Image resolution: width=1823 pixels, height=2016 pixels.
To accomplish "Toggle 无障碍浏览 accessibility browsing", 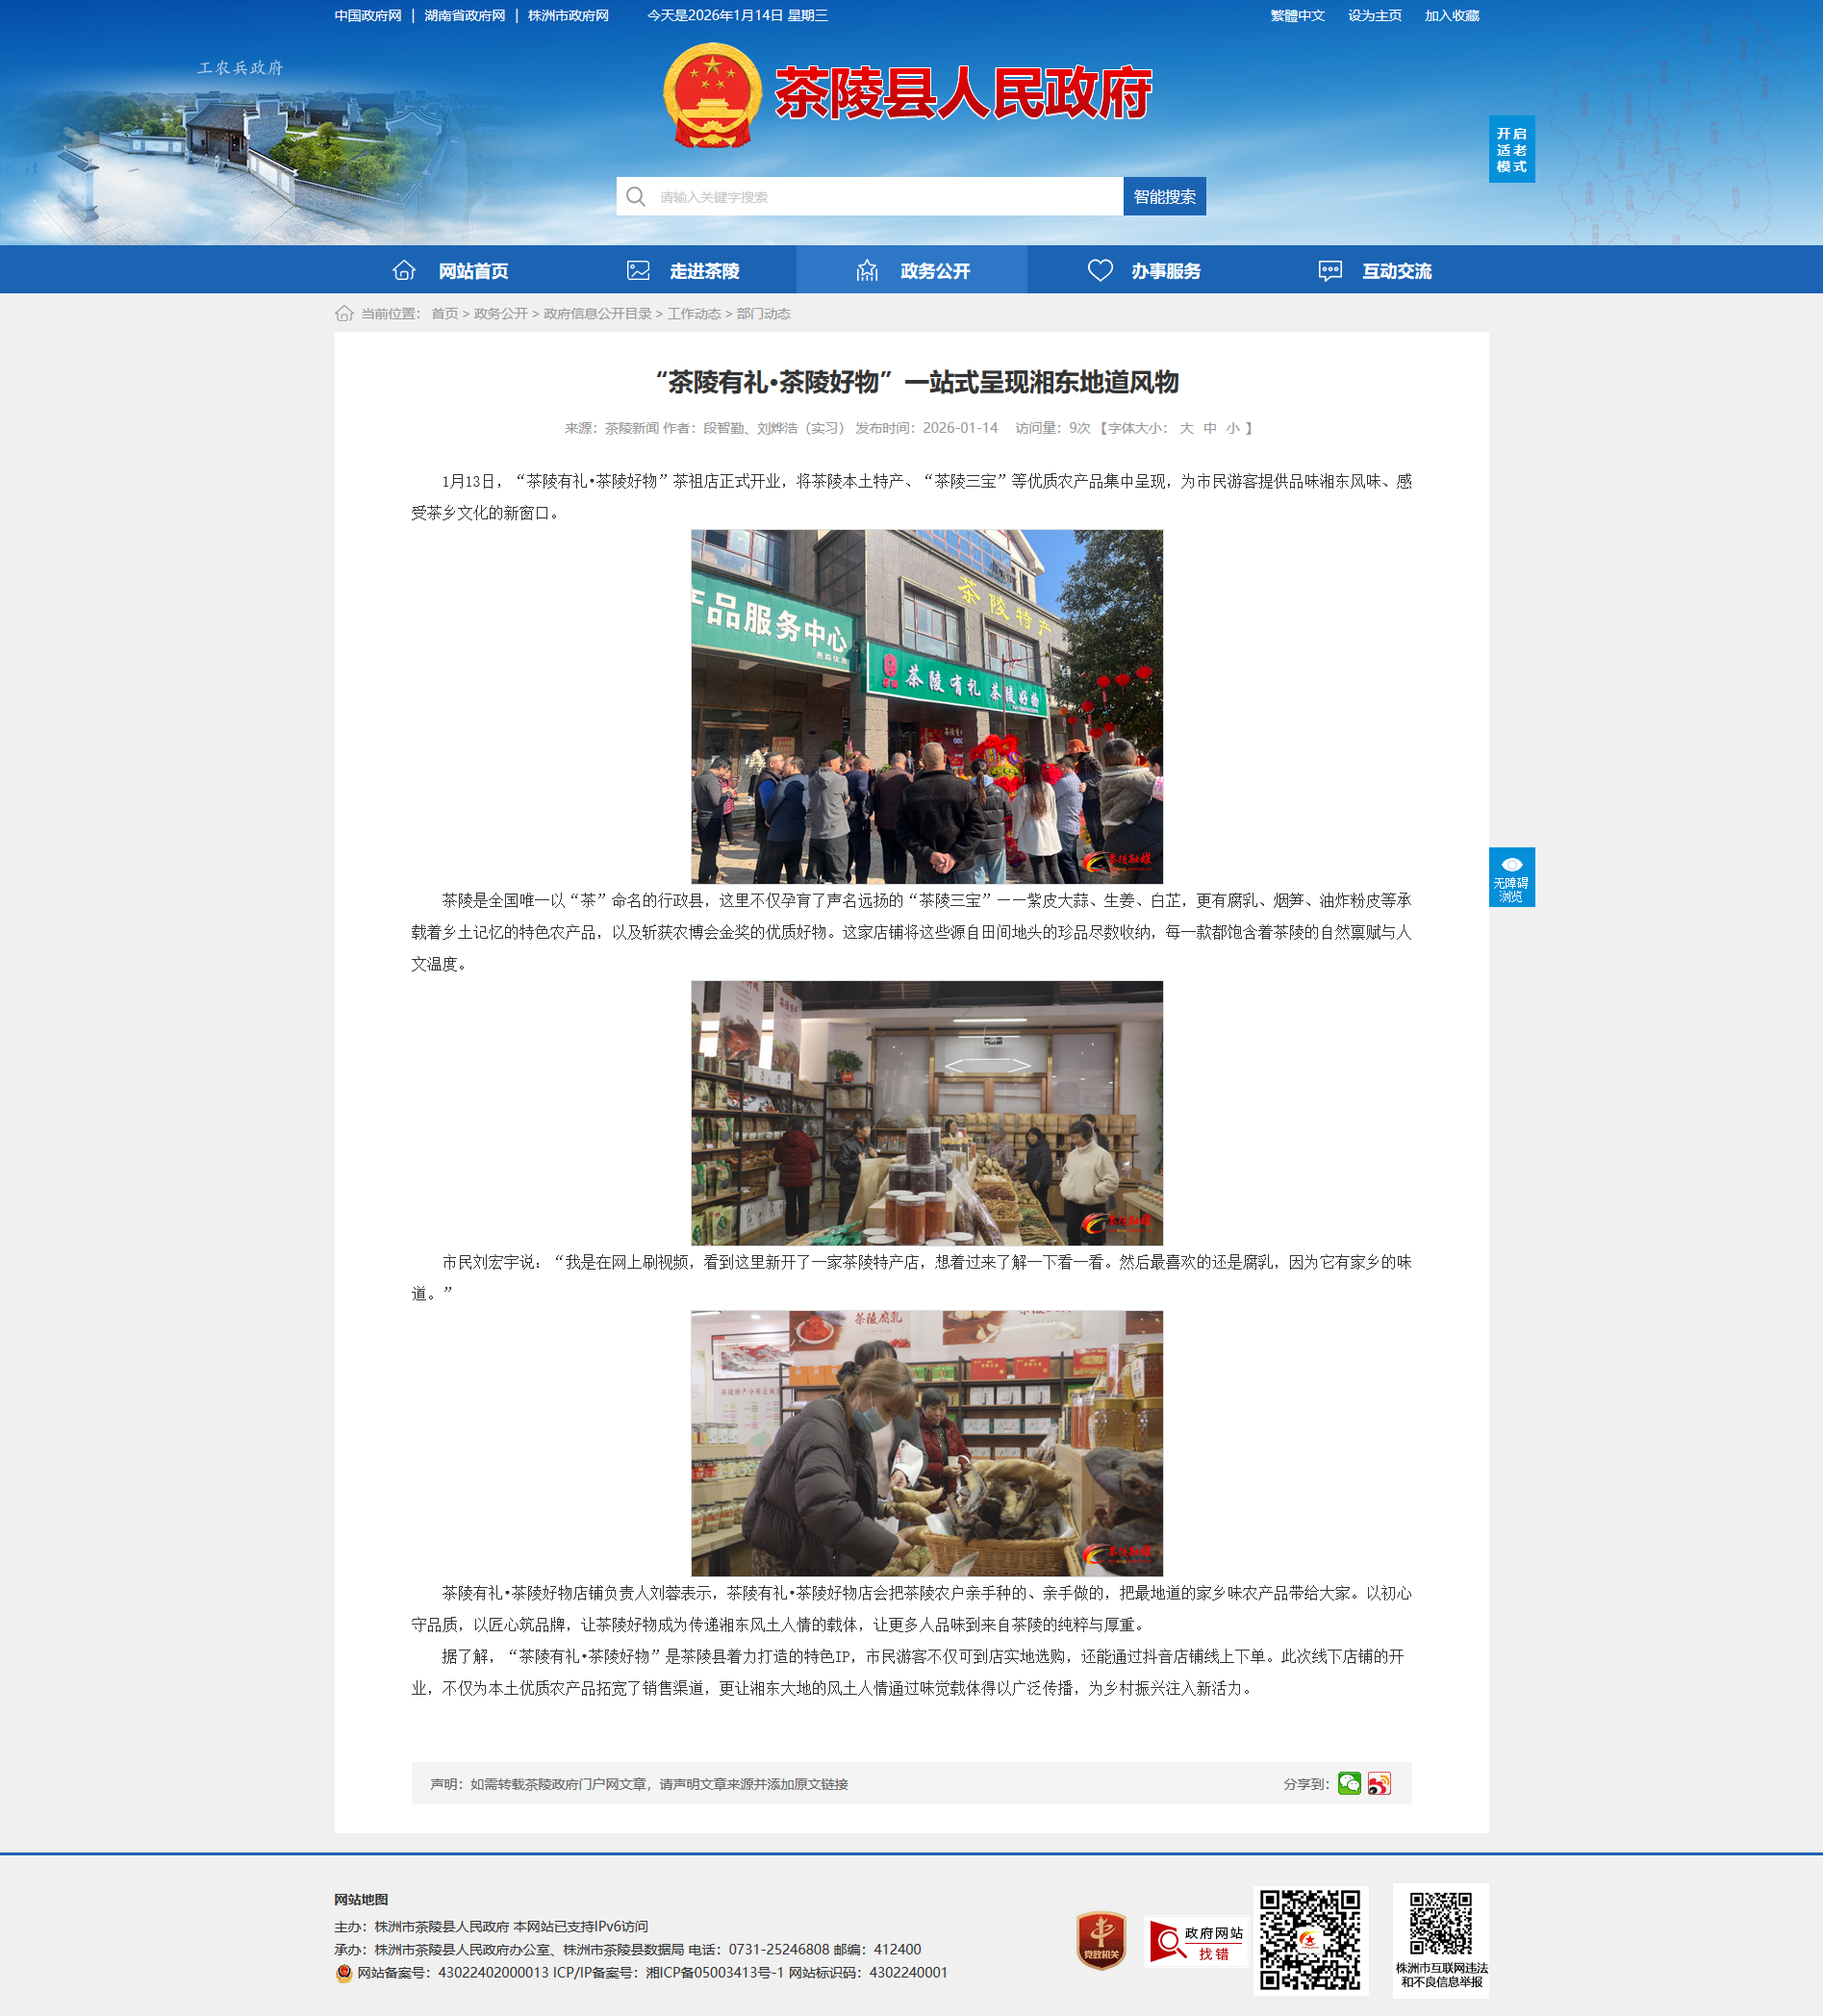I will click(1511, 877).
